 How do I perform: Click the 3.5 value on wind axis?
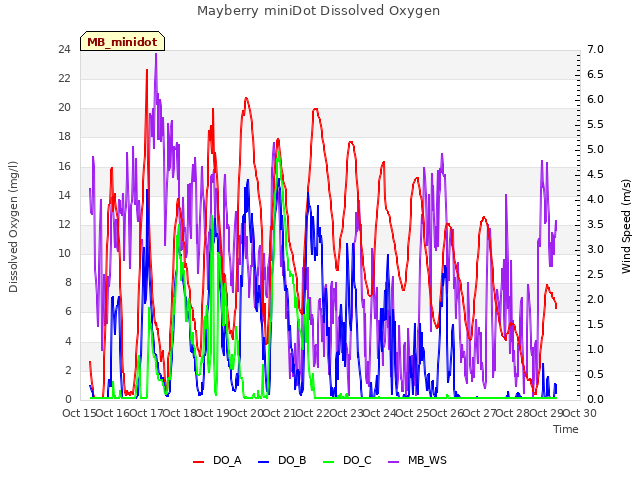pyautogui.click(x=595, y=224)
